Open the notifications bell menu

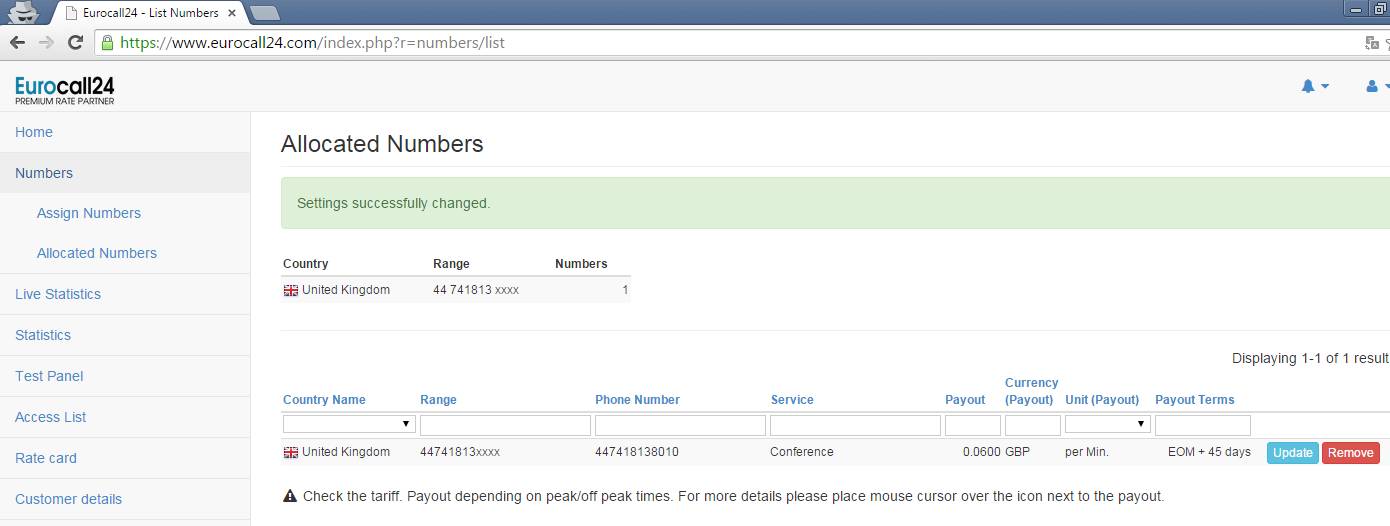click(1314, 87)
